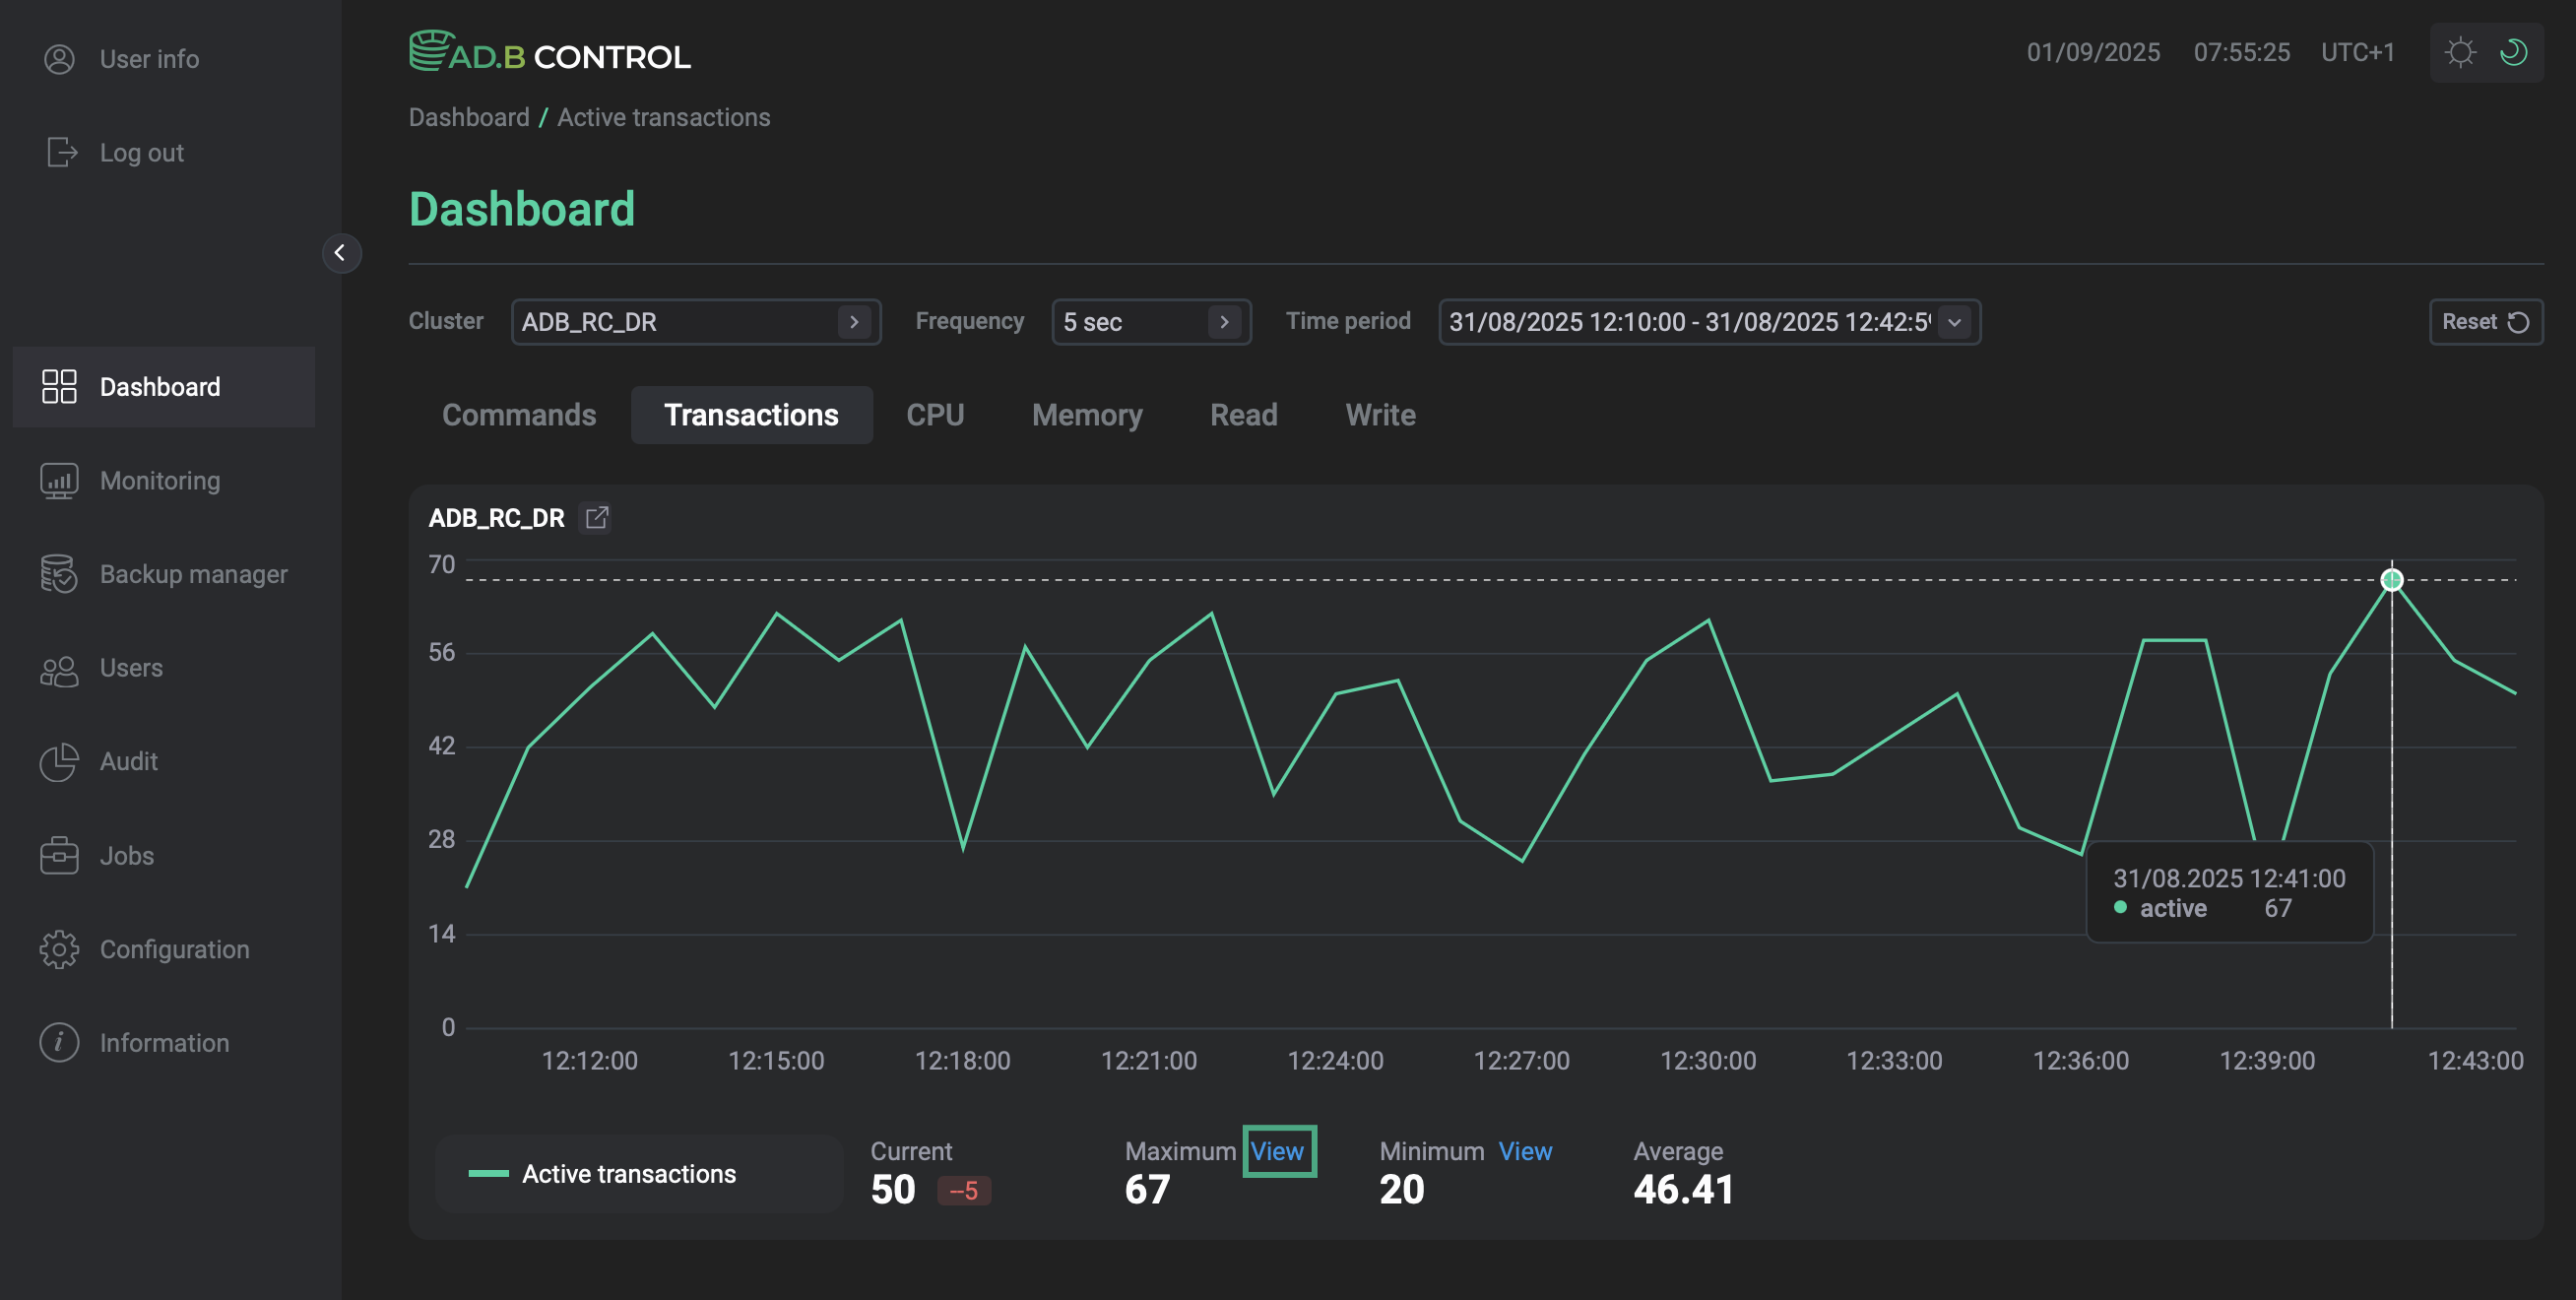
Task: Open the Jobs briefcase icon
Action: point(59,856)
